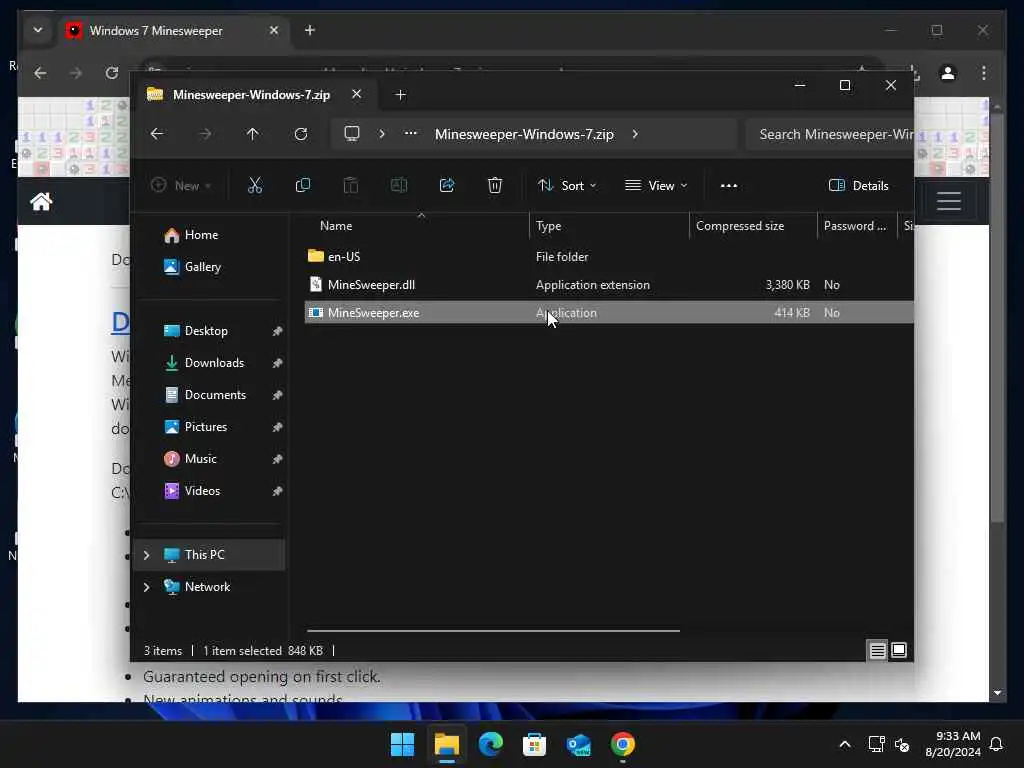Open Chrome three-dot menu

984,73
